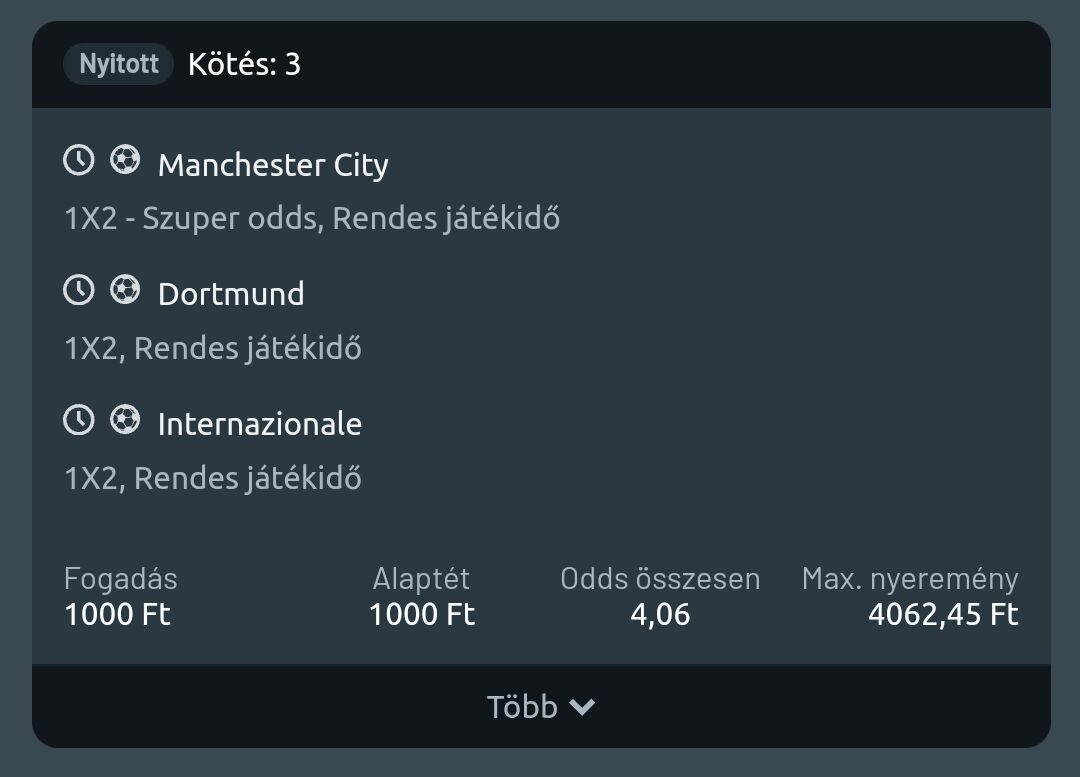Click the Internazionale 1X2, Rendes játékidő line

pyautogui.click(x=213, y=478)
